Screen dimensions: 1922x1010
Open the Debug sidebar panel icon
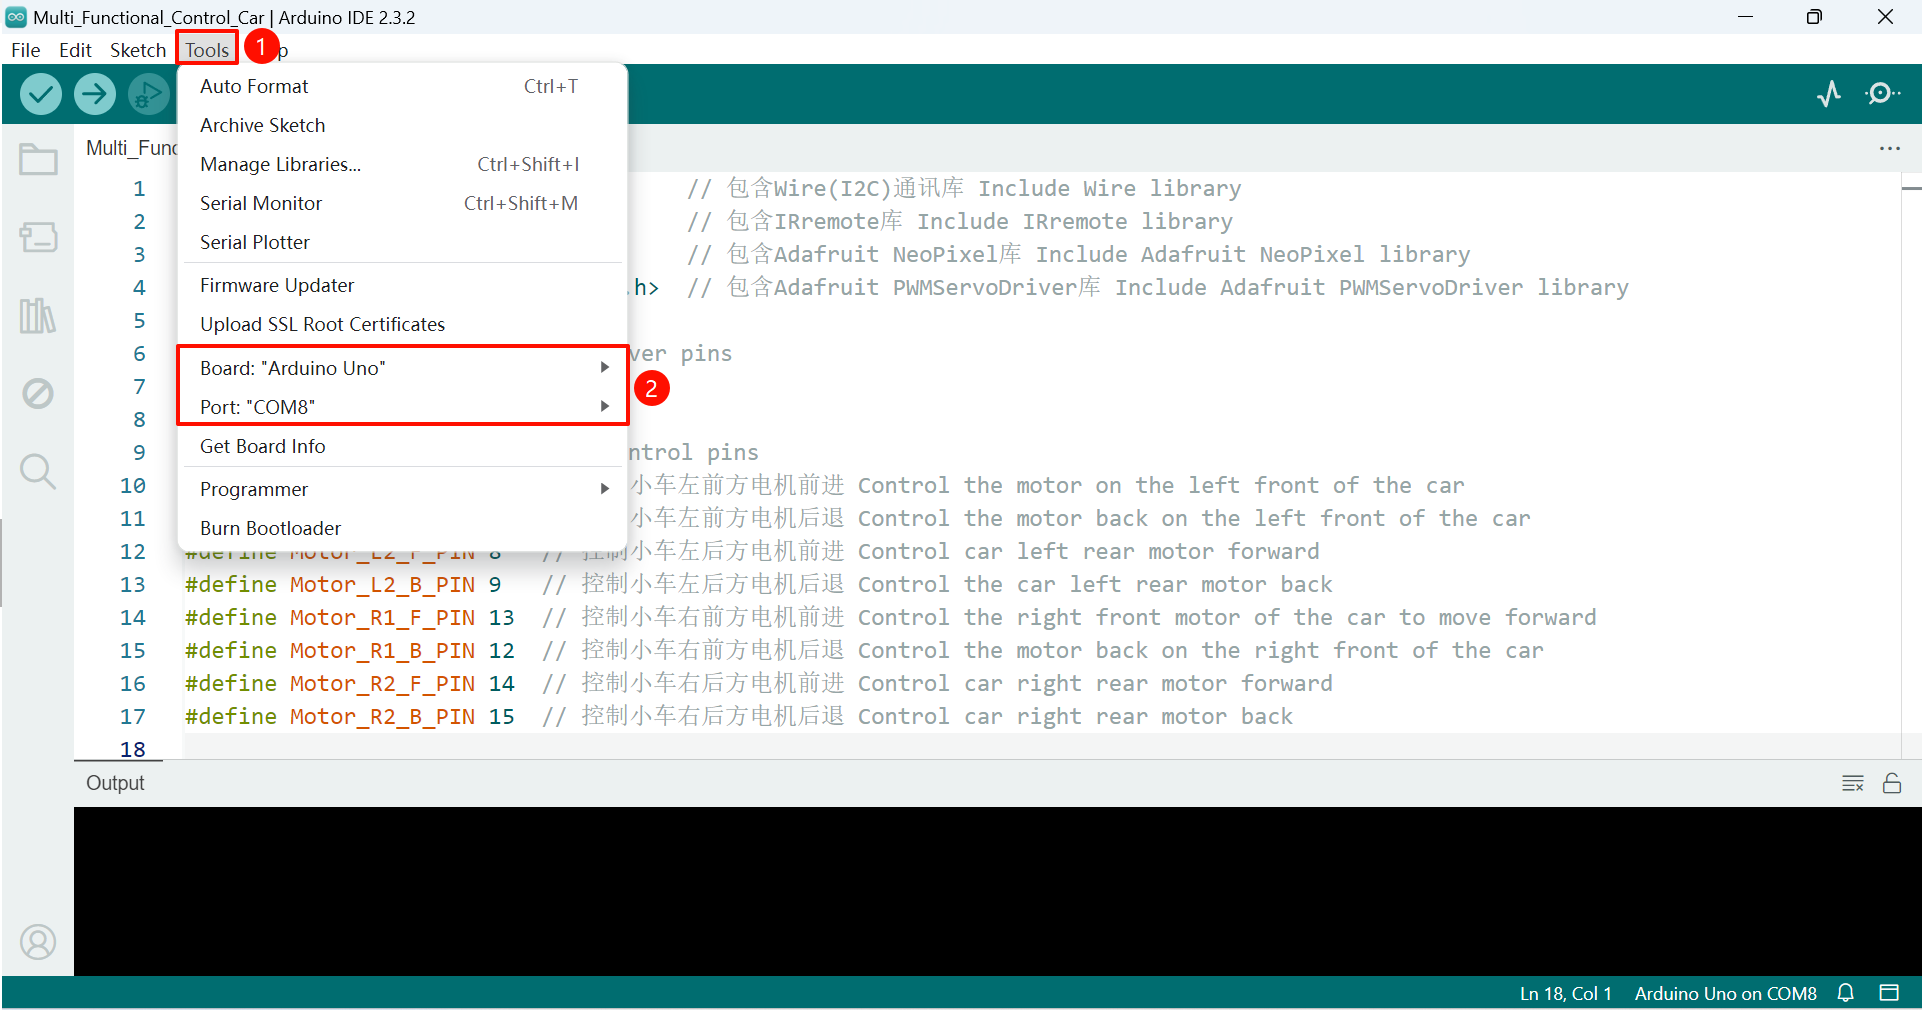click(38, 394)
